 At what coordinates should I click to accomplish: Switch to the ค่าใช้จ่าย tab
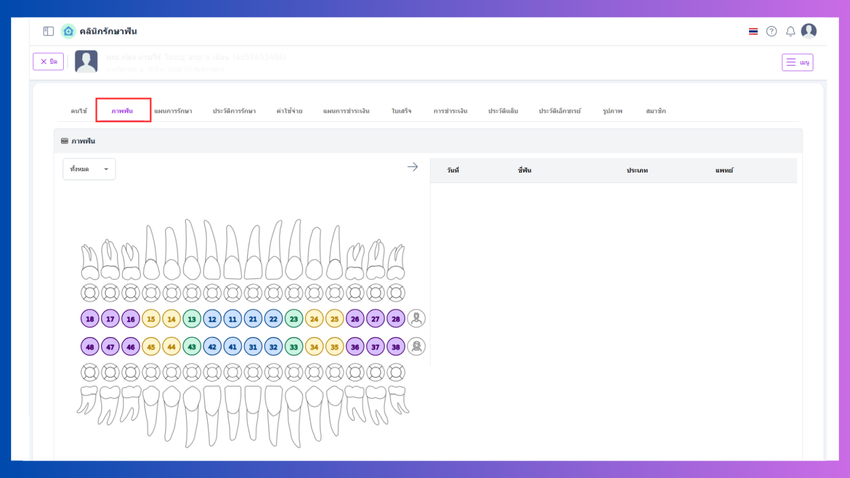pos(289,111)
